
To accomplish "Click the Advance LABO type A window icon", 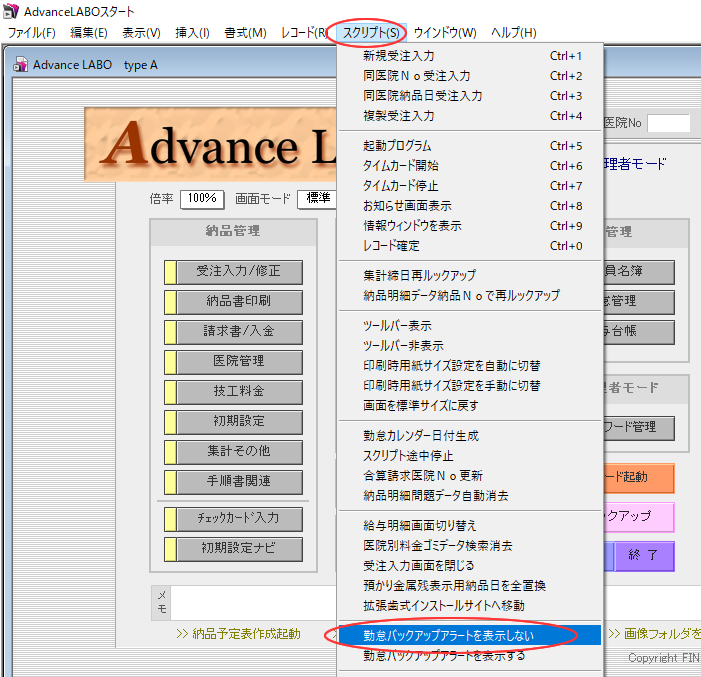I will point(20,64).
